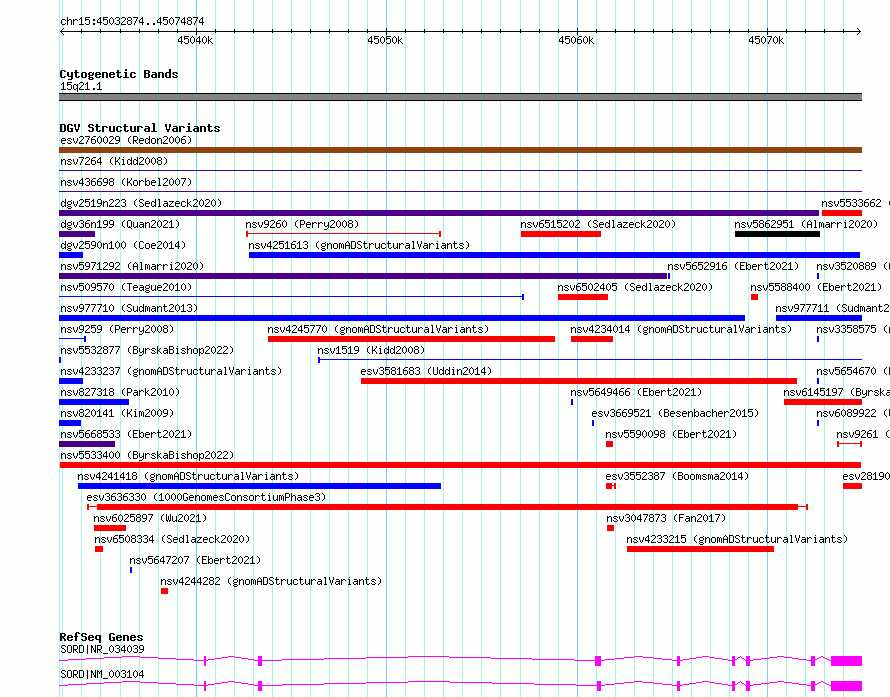Click nsv820141 (Kim2009) label
The height and width of the screenshot is (697, 890).
click(x=117, y=413)
